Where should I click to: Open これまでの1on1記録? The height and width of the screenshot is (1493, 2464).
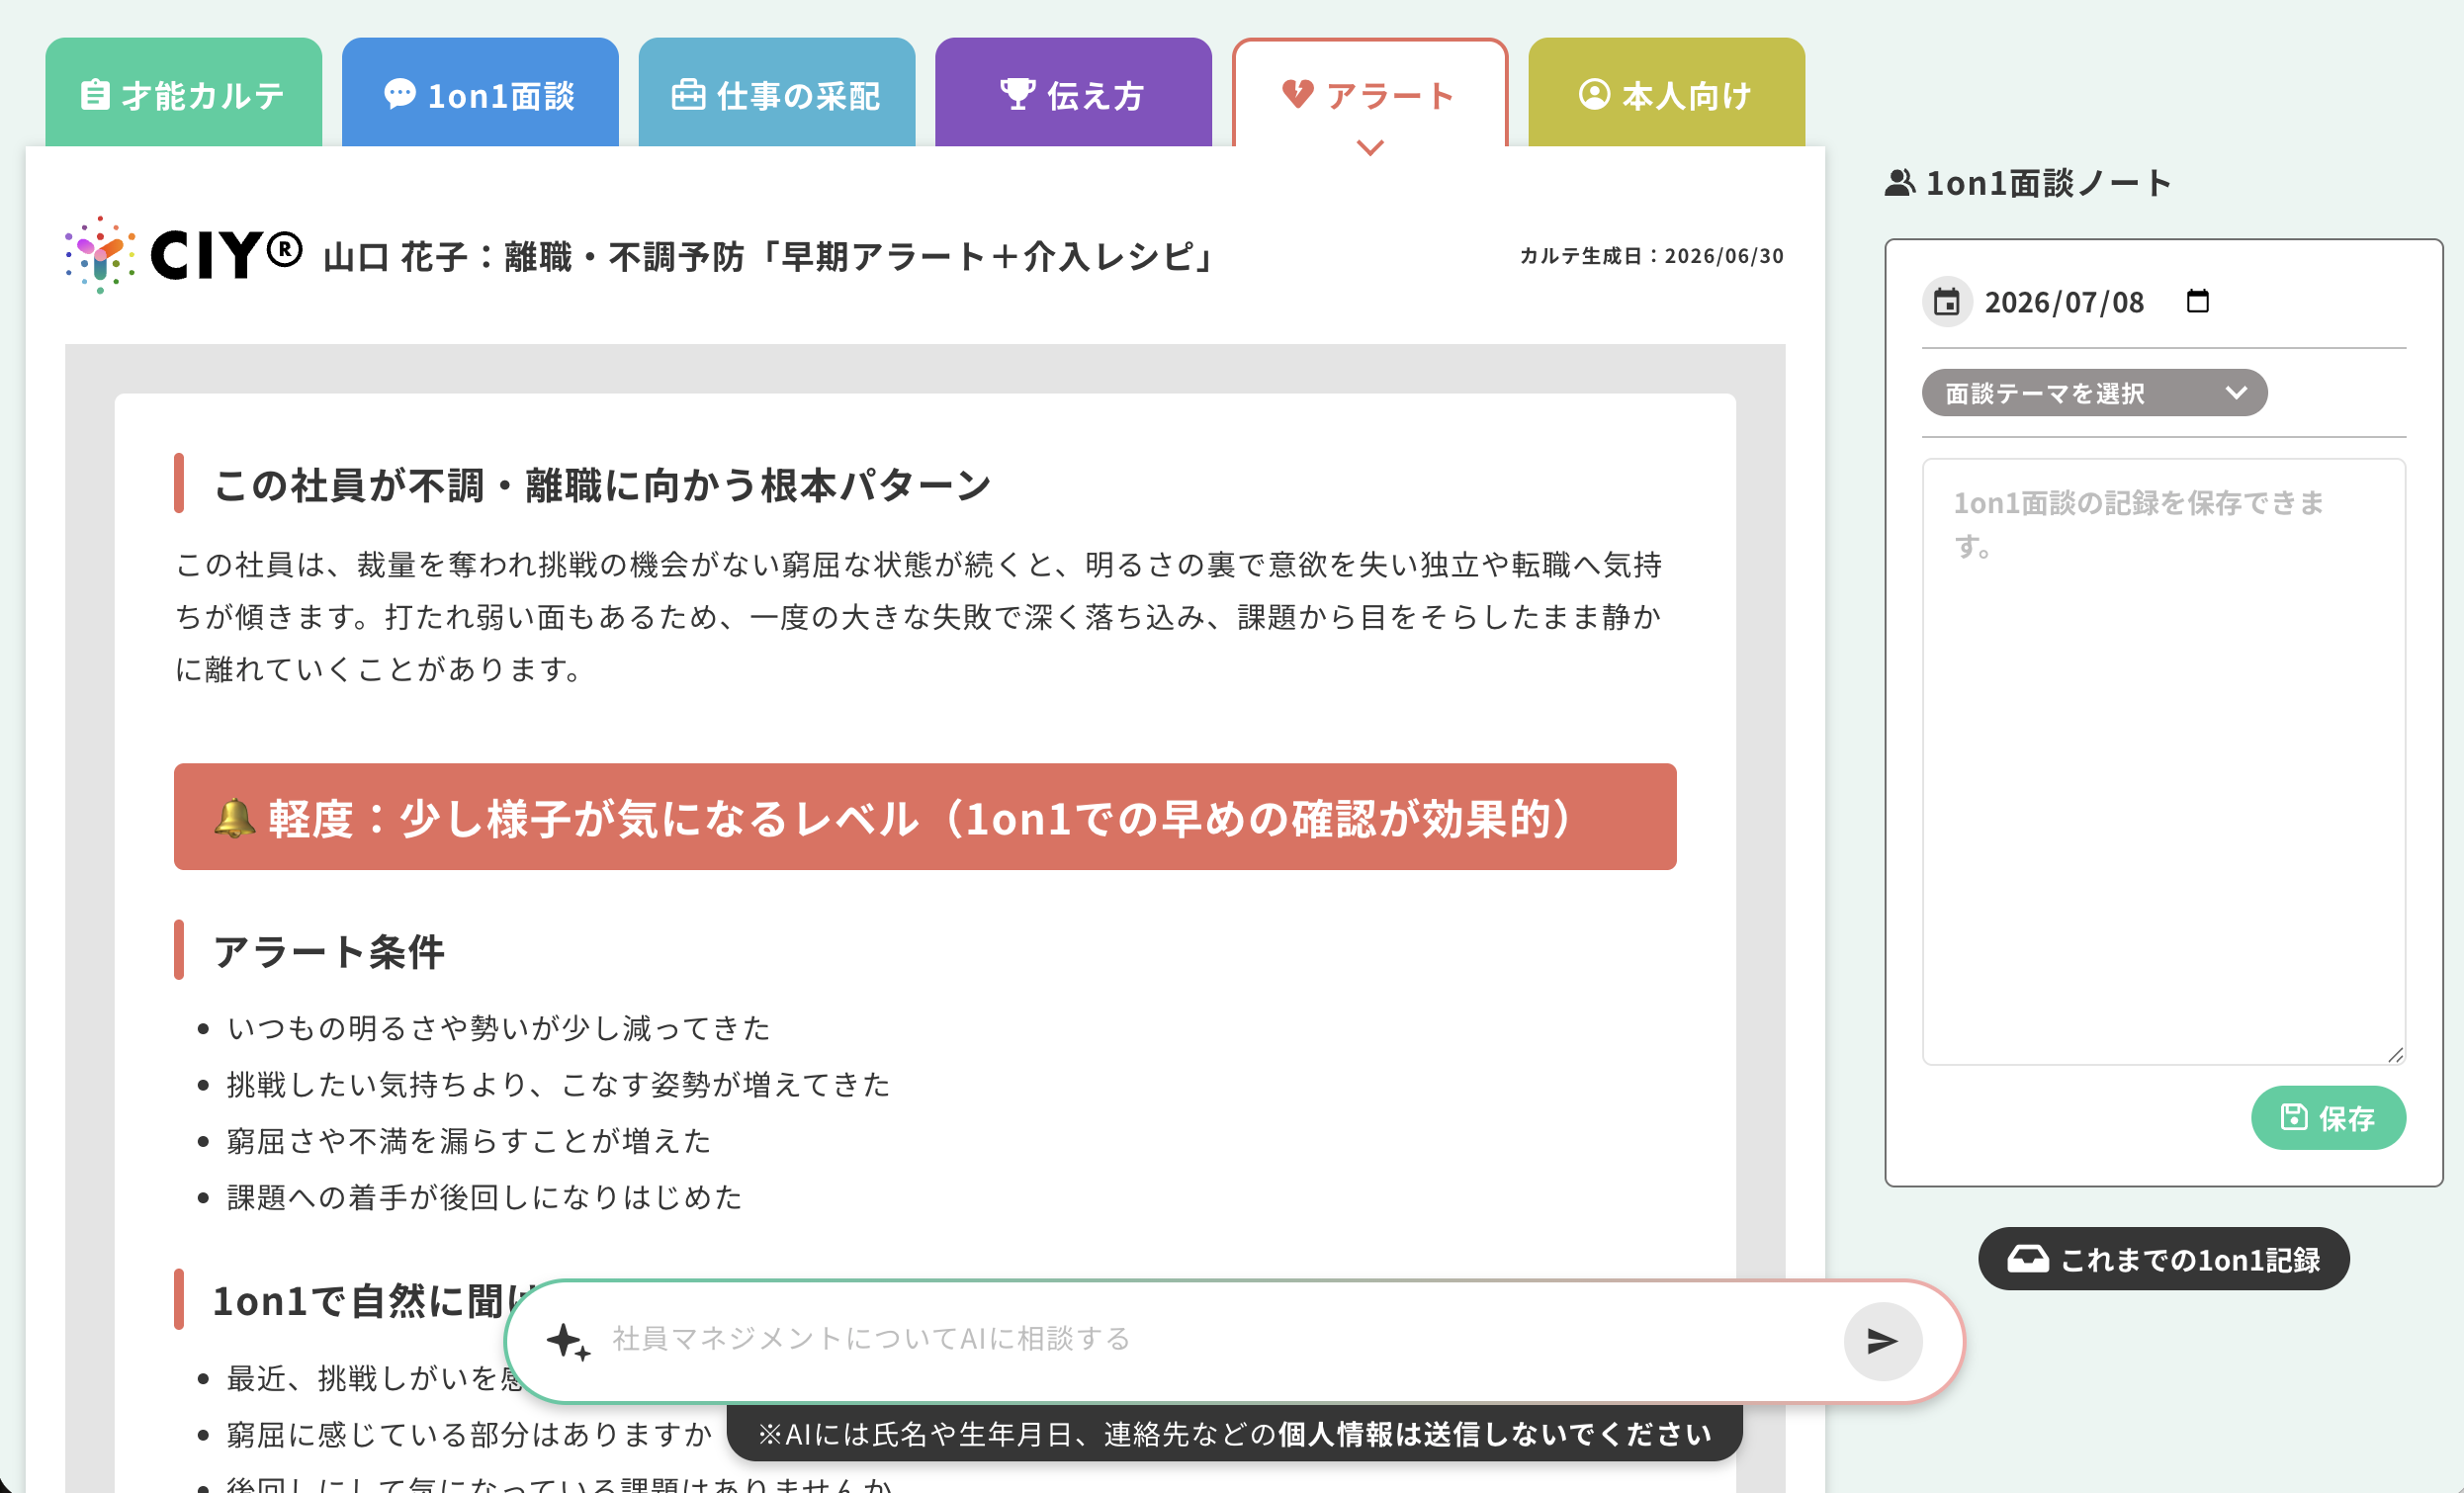coord(2163,1258)
